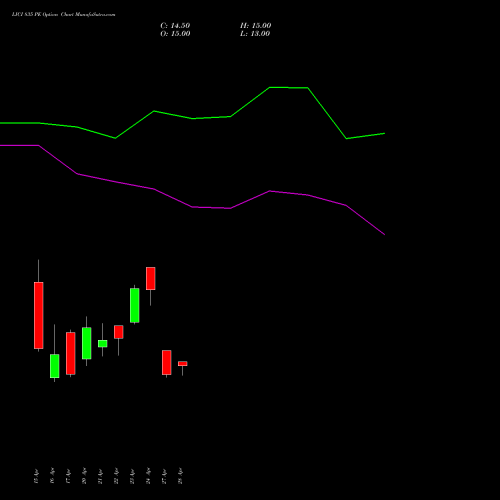Image resolution: width=500 pixels, height=500 pixels.
Task: Select the red candle for 24 Apr
Action: (x=151, y=278)
